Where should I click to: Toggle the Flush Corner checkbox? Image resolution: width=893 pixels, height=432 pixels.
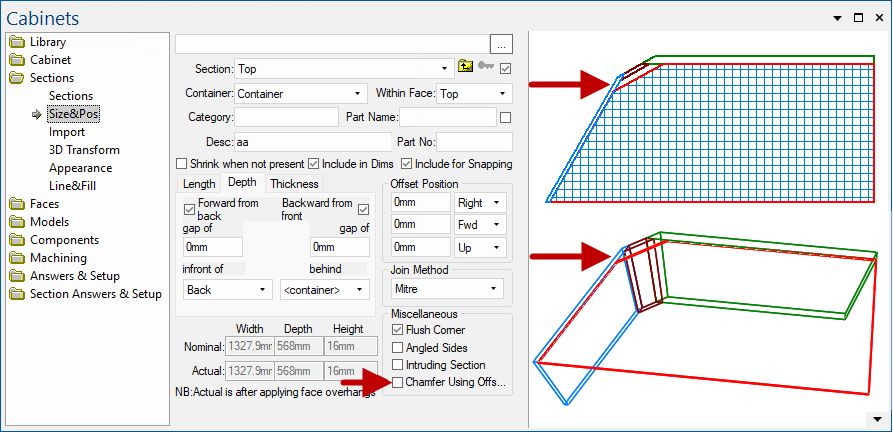[398, 330]
